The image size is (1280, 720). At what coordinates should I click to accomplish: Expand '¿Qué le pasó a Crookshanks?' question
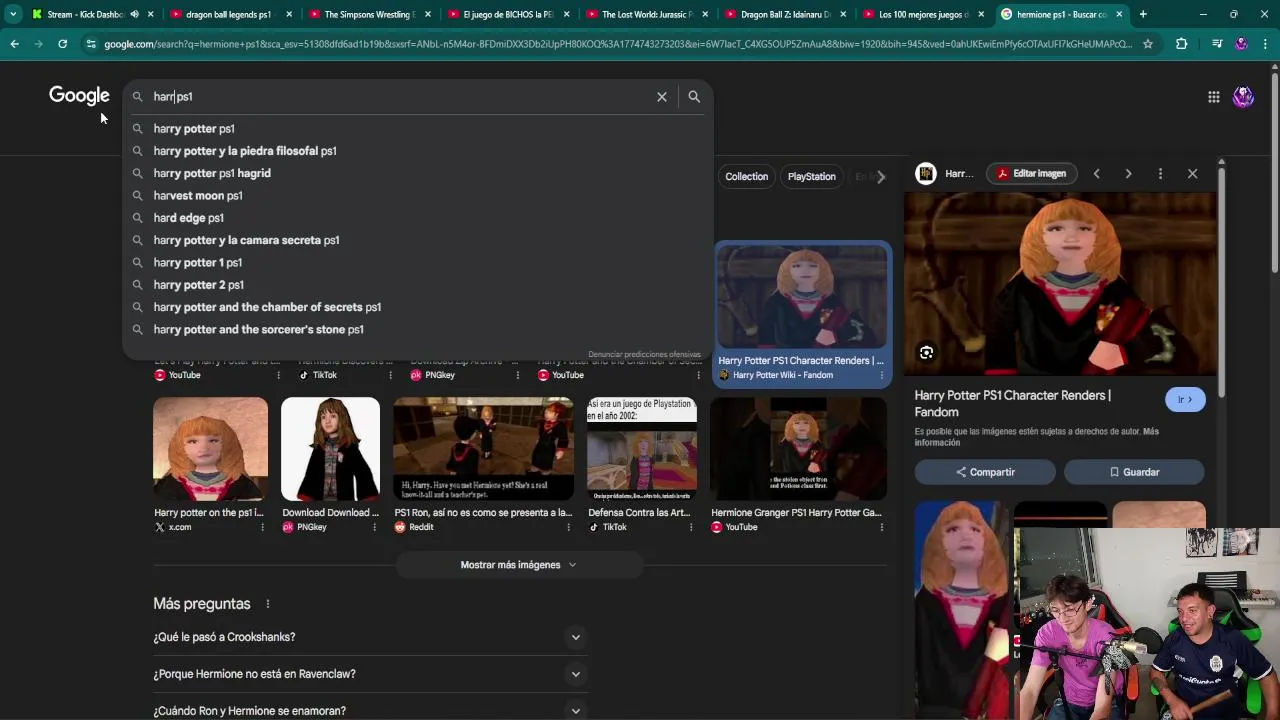369,637
